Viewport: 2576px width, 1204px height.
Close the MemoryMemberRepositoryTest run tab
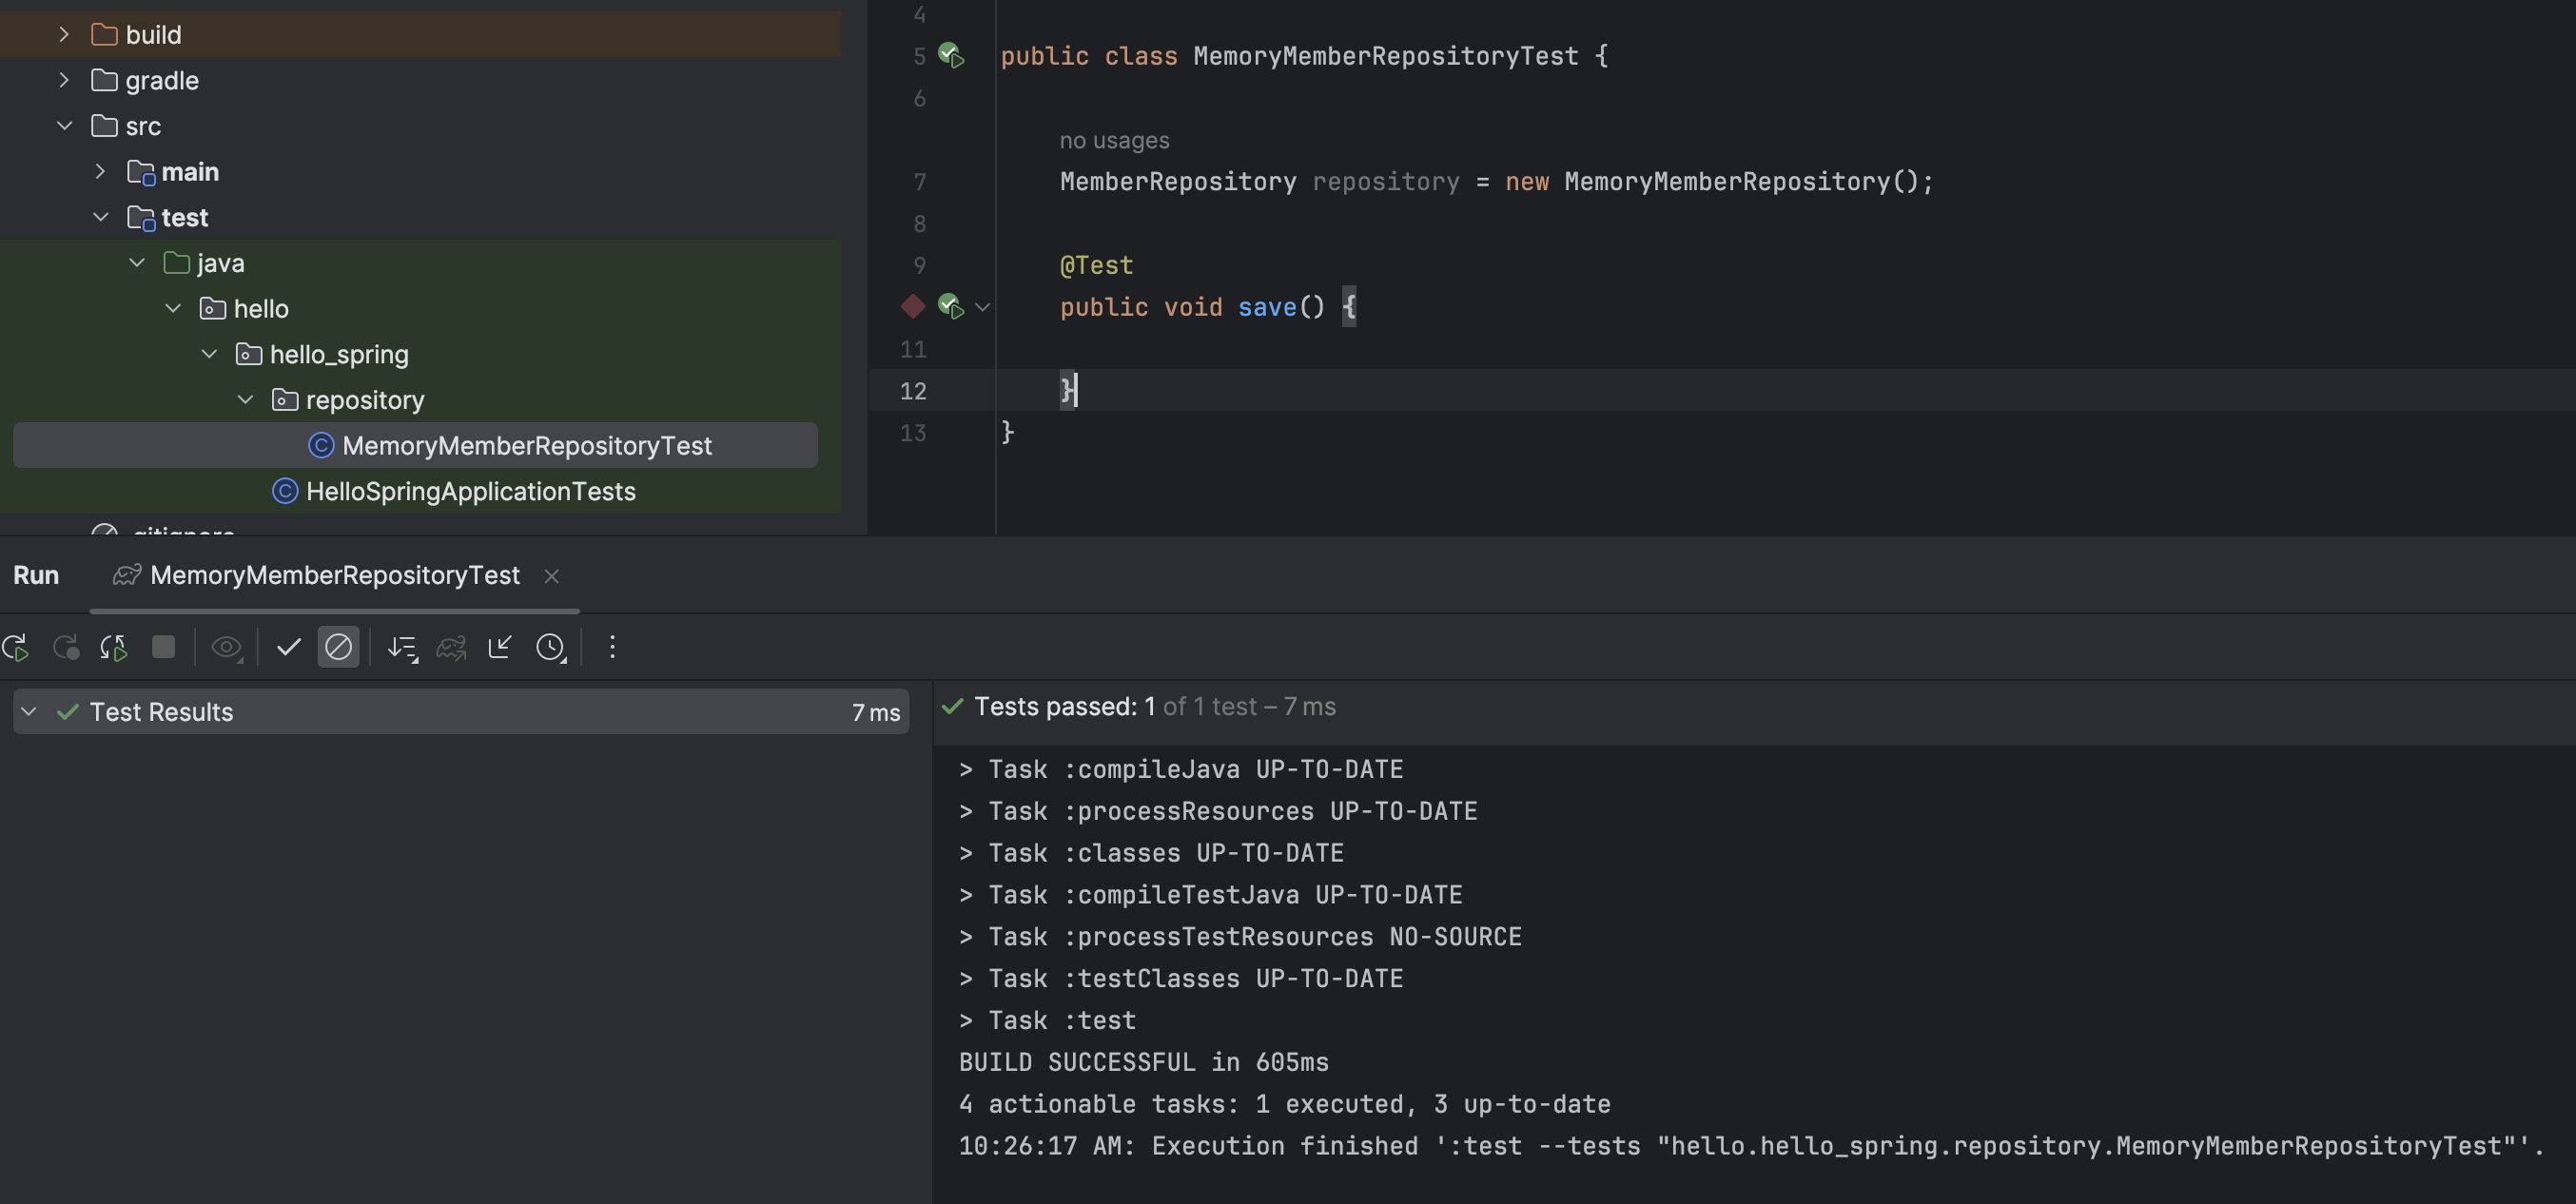(551, 576)
